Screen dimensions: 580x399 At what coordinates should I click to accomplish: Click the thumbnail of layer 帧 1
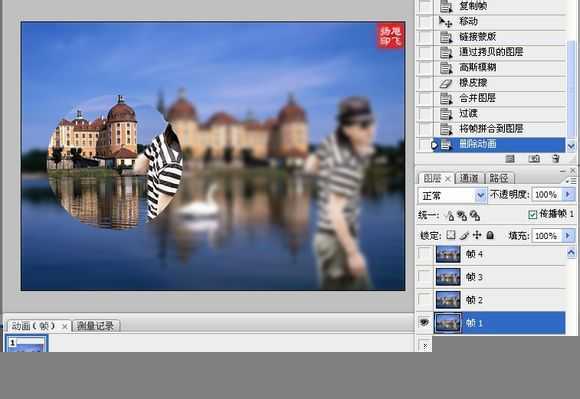click(448, 323)
